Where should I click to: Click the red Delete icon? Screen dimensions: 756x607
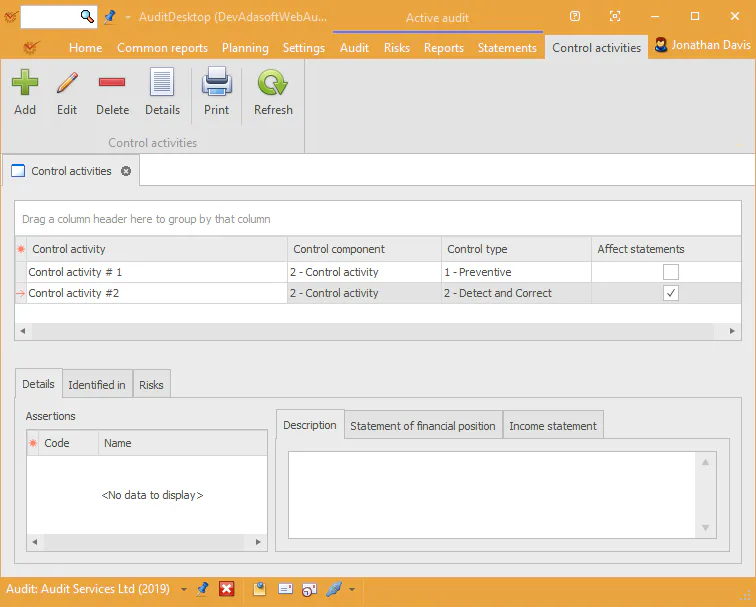point(112,82)
